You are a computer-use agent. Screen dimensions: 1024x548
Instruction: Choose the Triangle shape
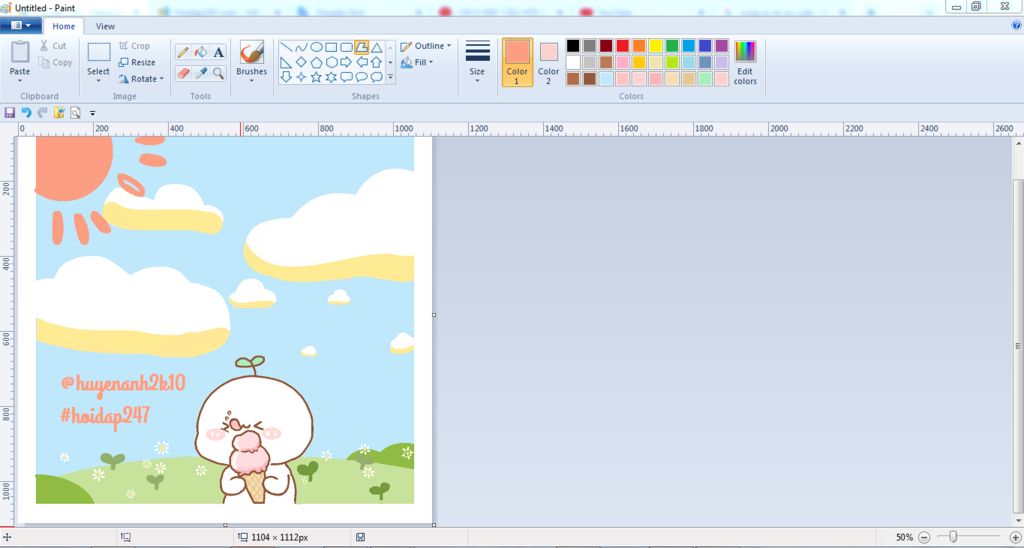click(376, 48)
